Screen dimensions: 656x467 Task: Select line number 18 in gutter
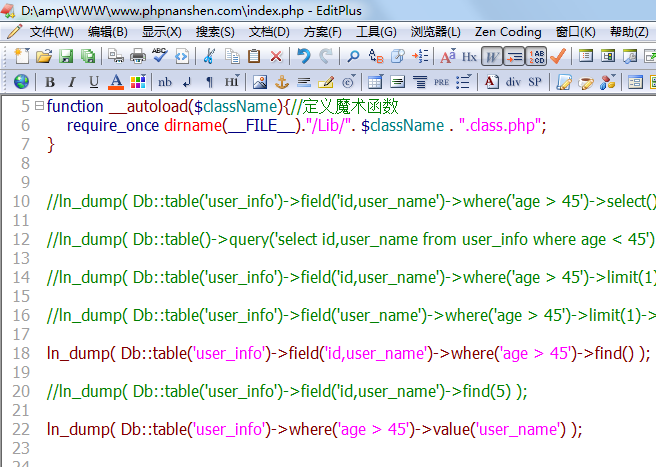(21, 353)
